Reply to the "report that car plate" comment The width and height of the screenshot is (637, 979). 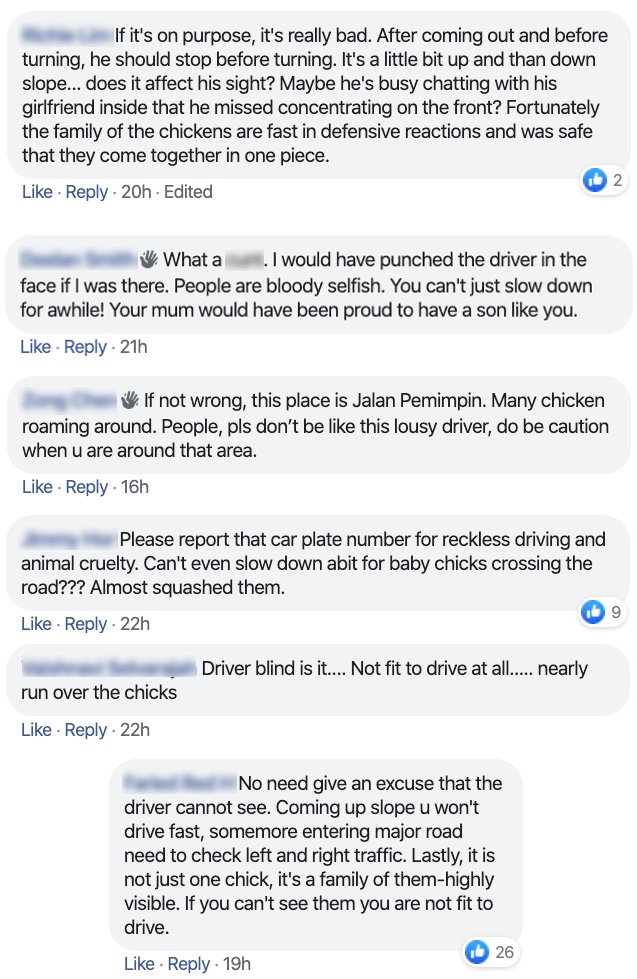(86, 624)
